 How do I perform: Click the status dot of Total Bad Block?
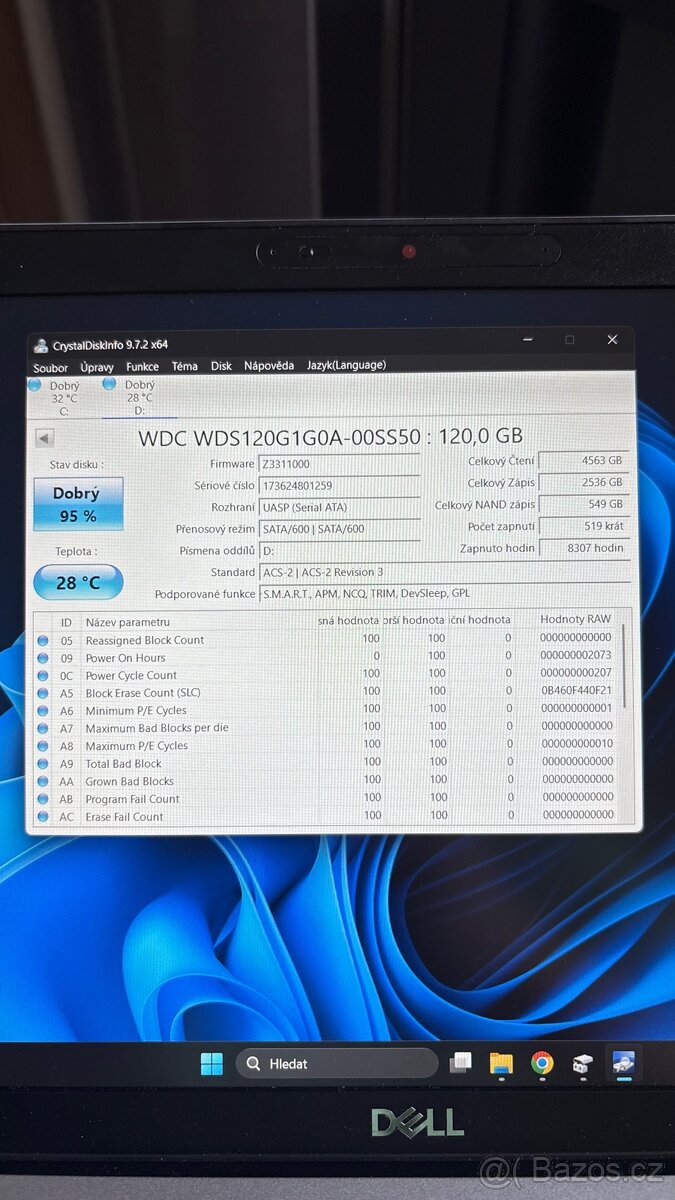point(43,764)
